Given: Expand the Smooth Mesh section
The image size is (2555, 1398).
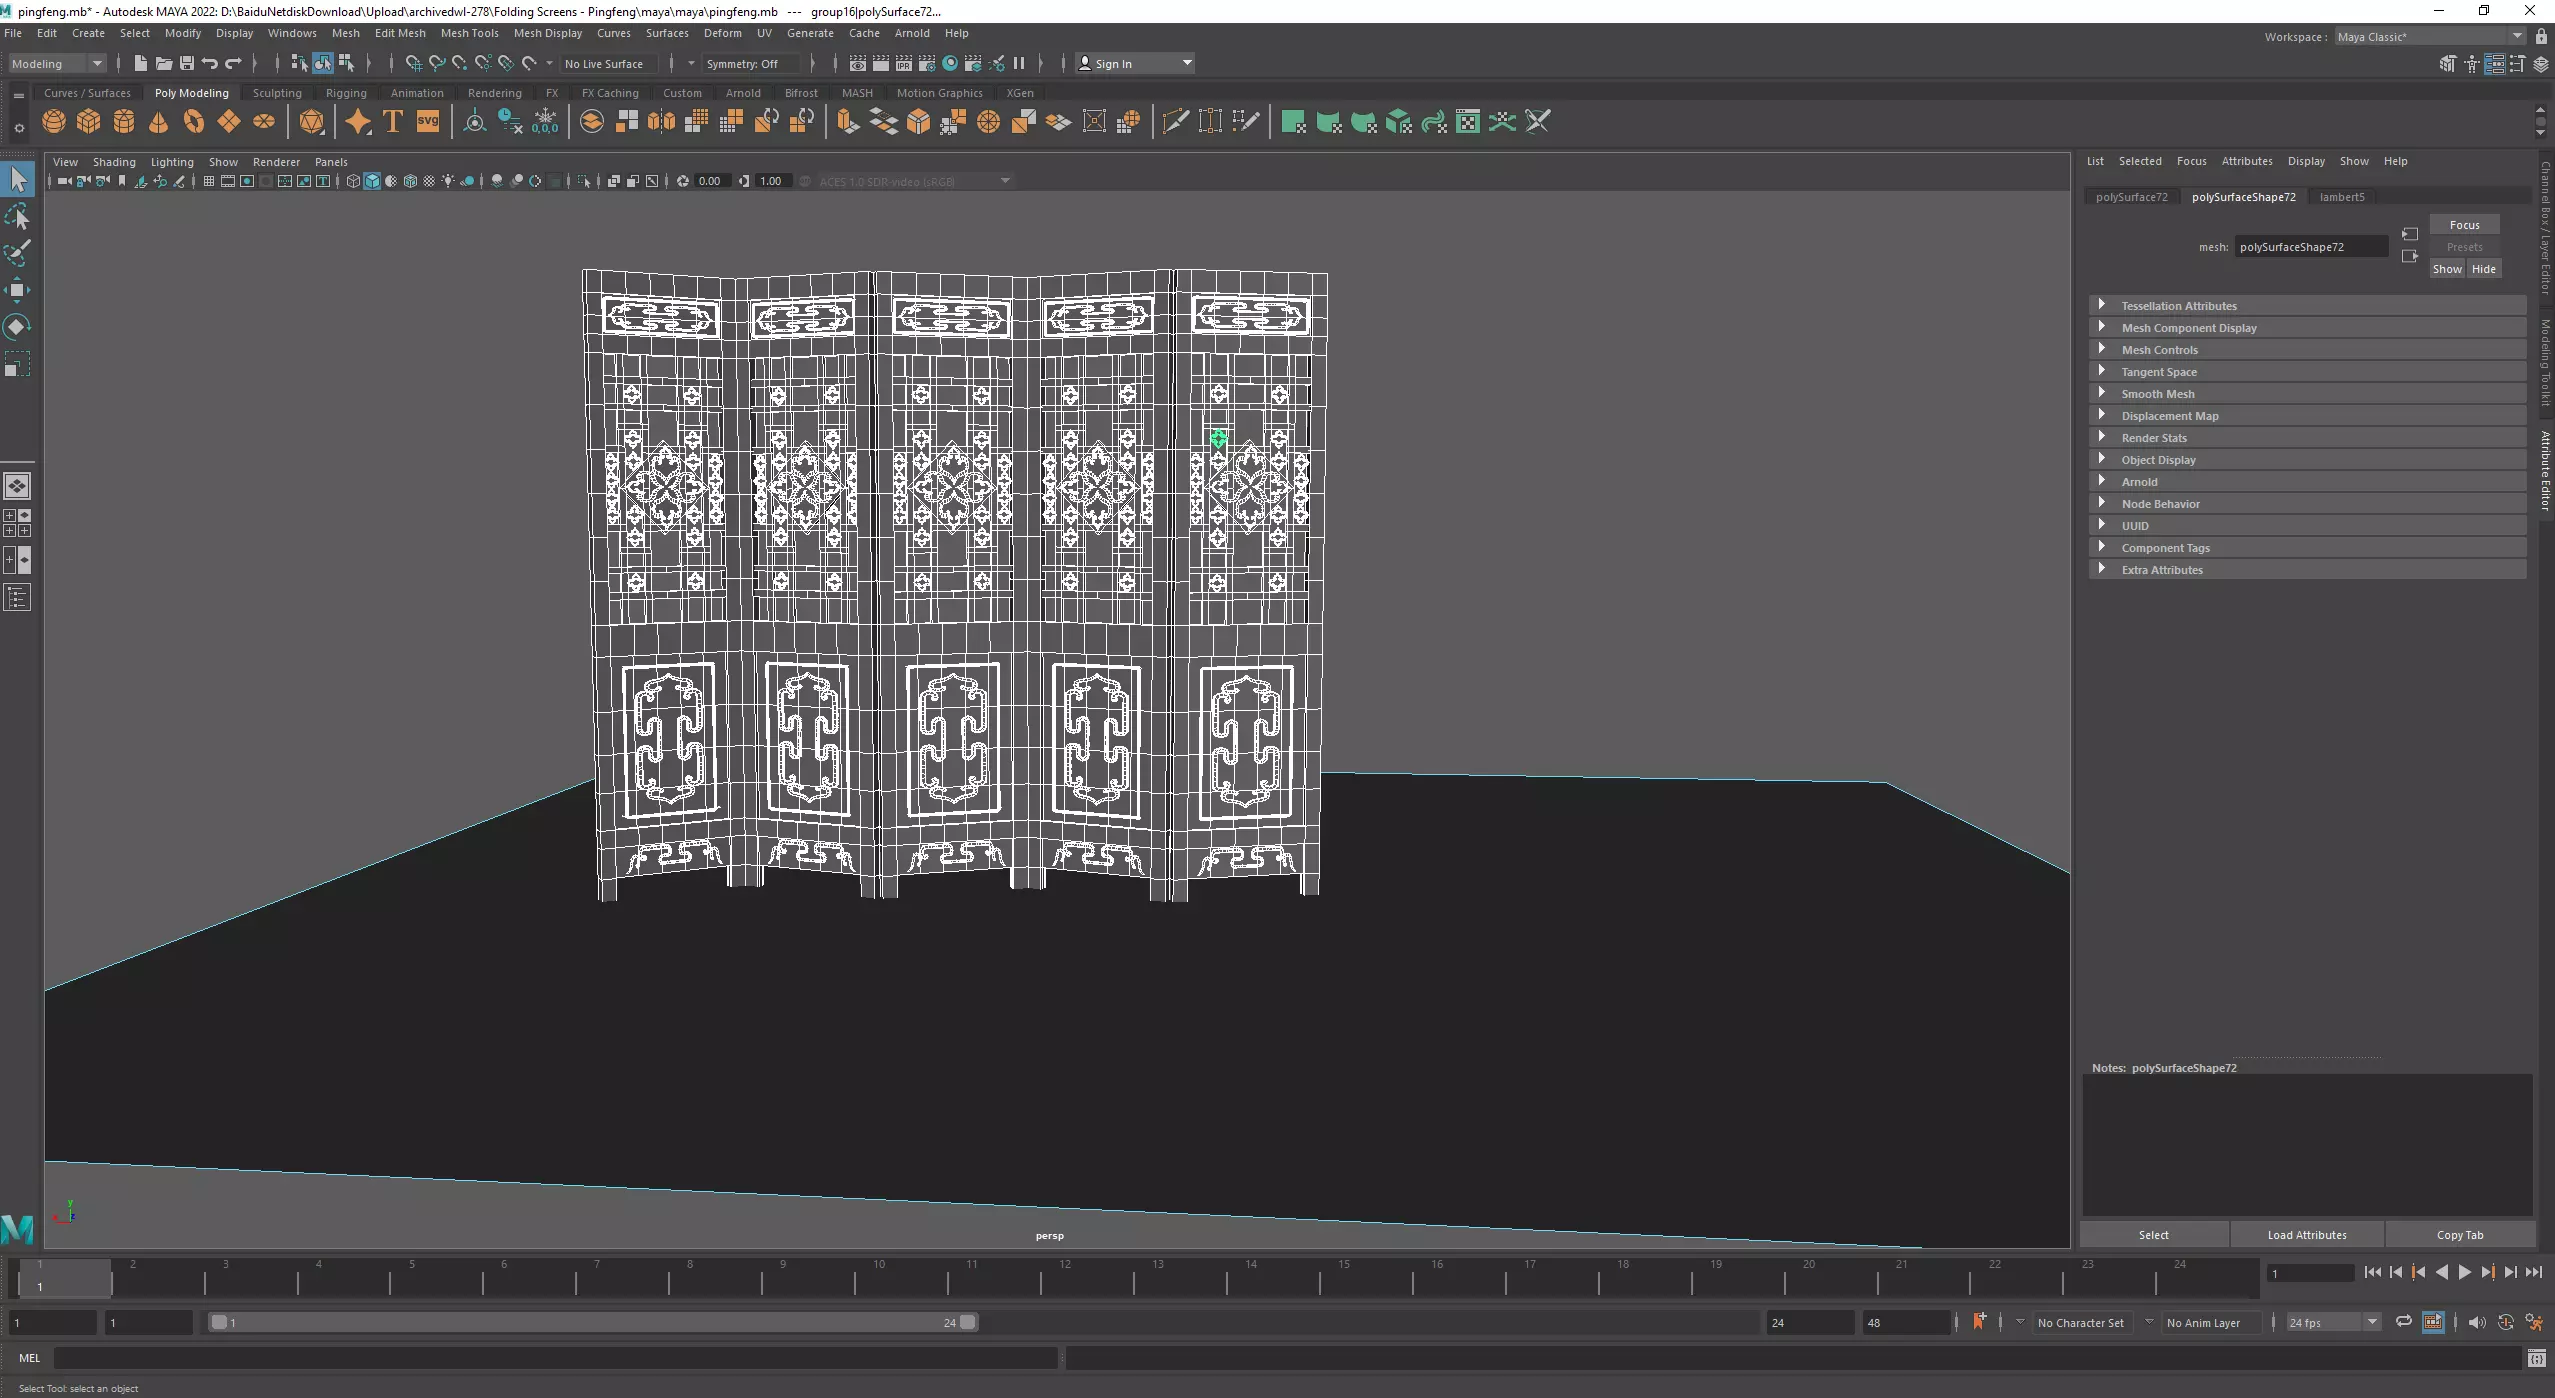Looking at the screenshot, I should click(2158, 394).
